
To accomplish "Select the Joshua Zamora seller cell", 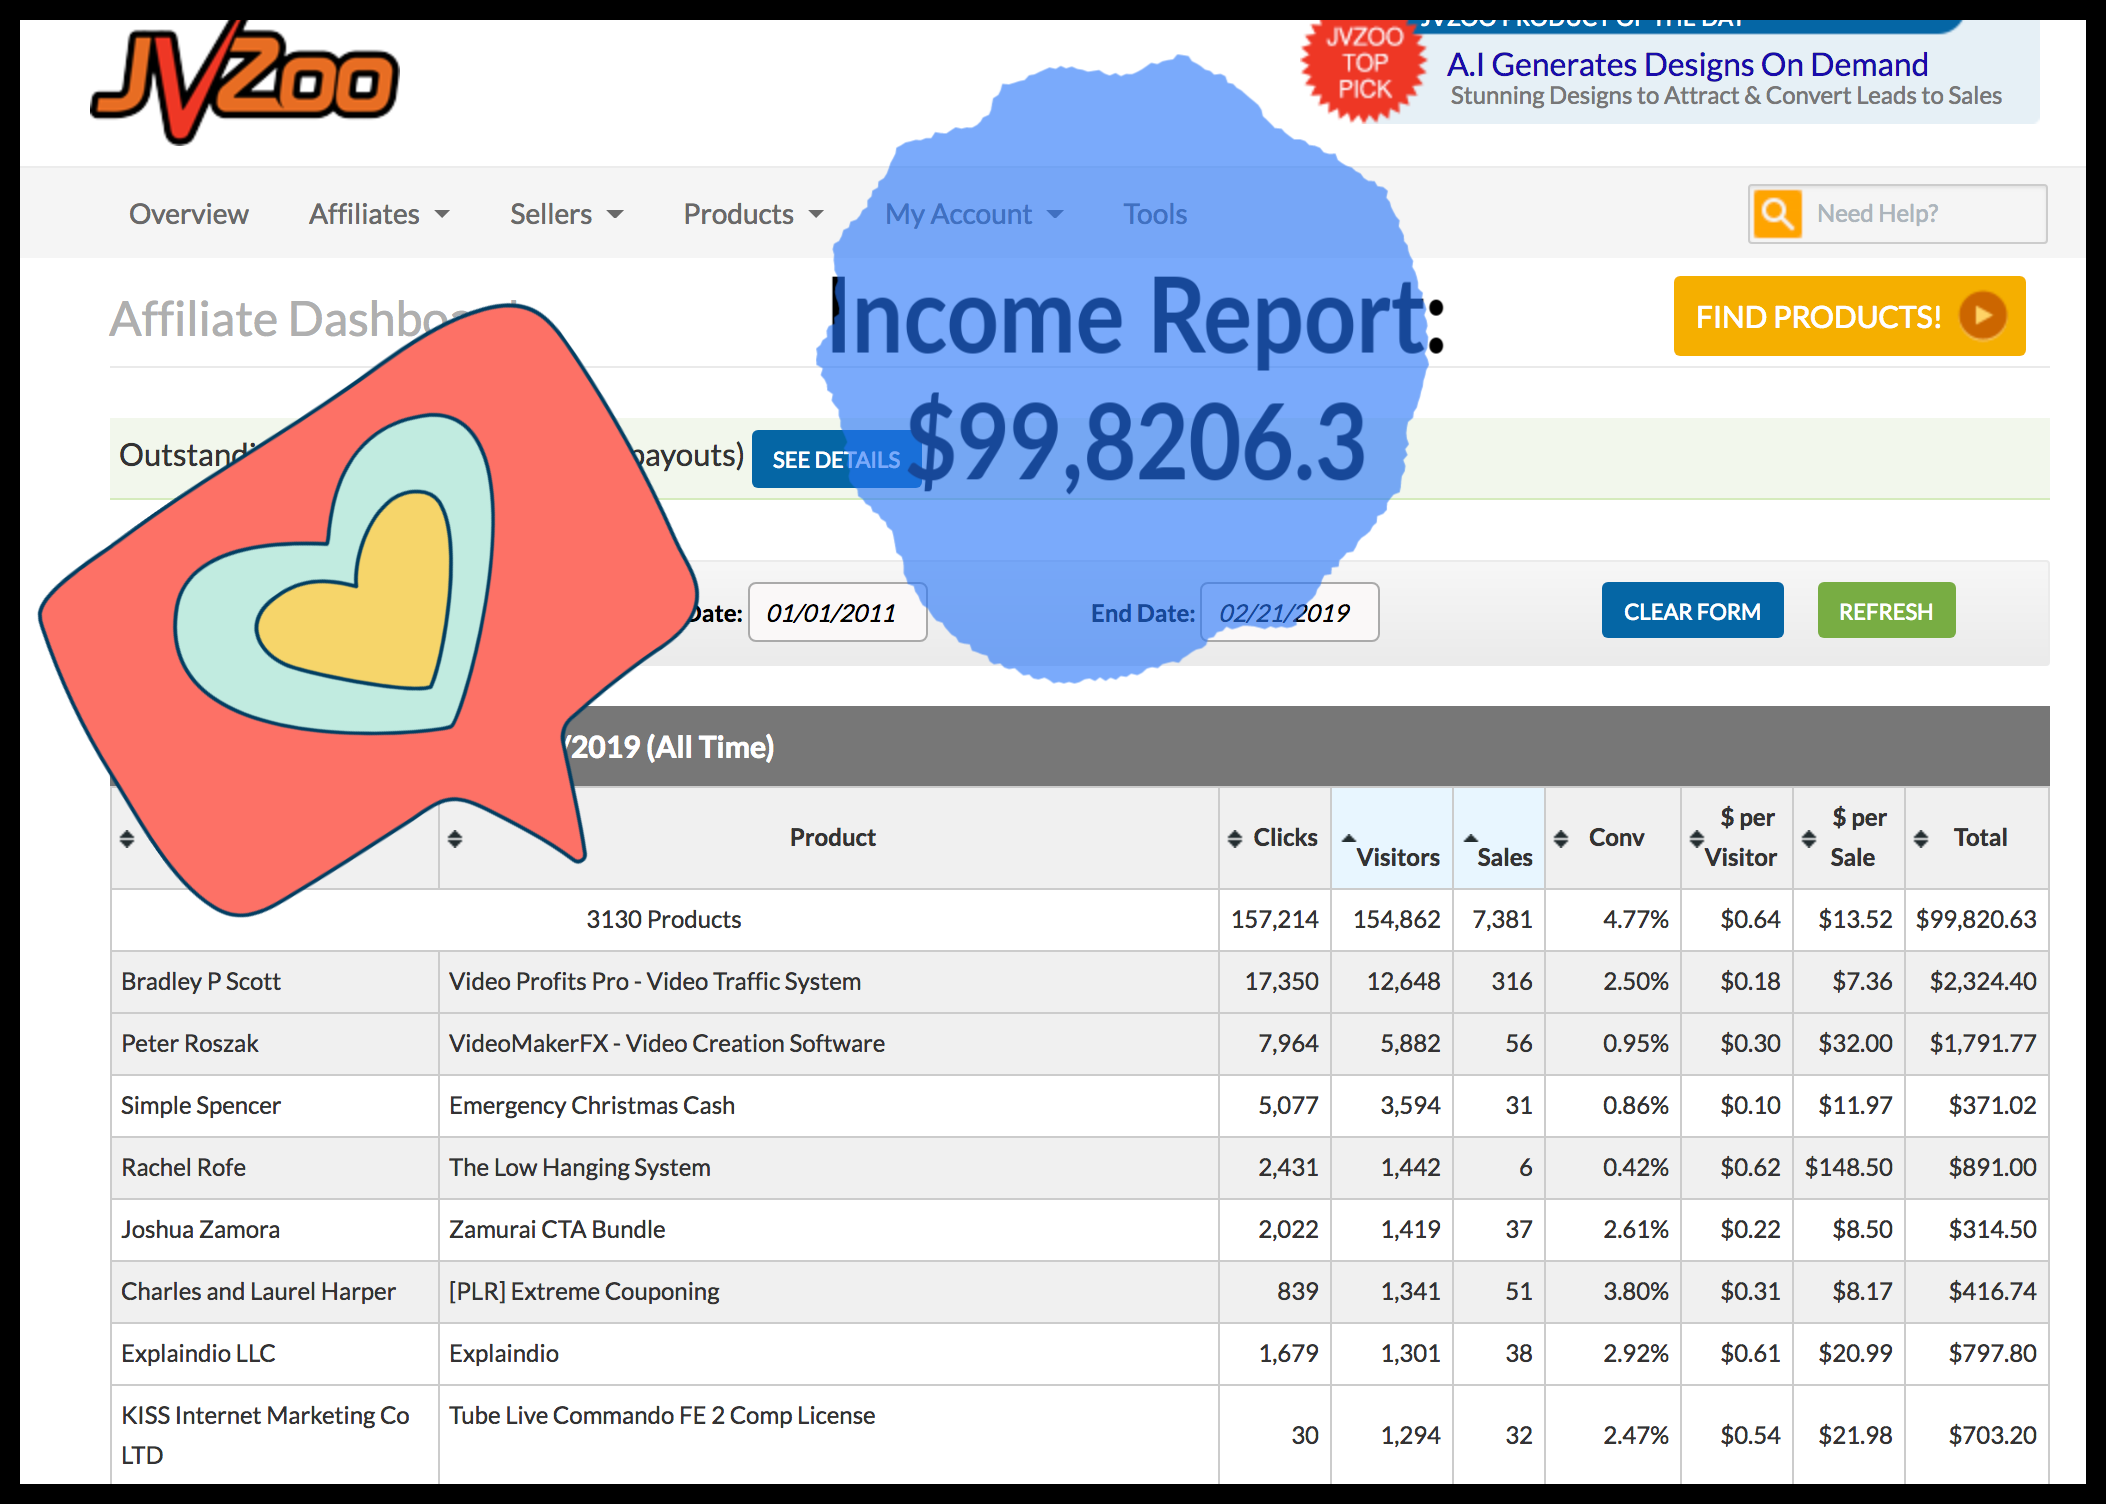I will click(275, 1229).
